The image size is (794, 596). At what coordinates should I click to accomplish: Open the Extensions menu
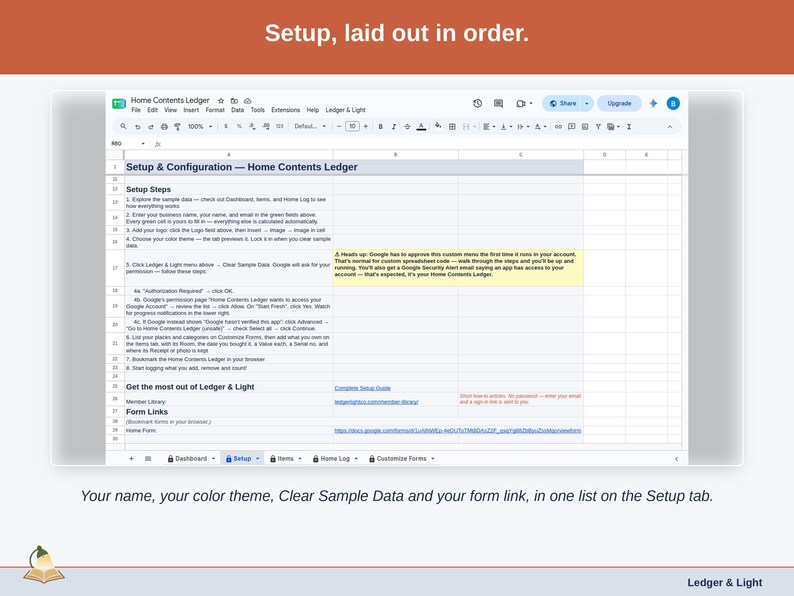point(286,110)
